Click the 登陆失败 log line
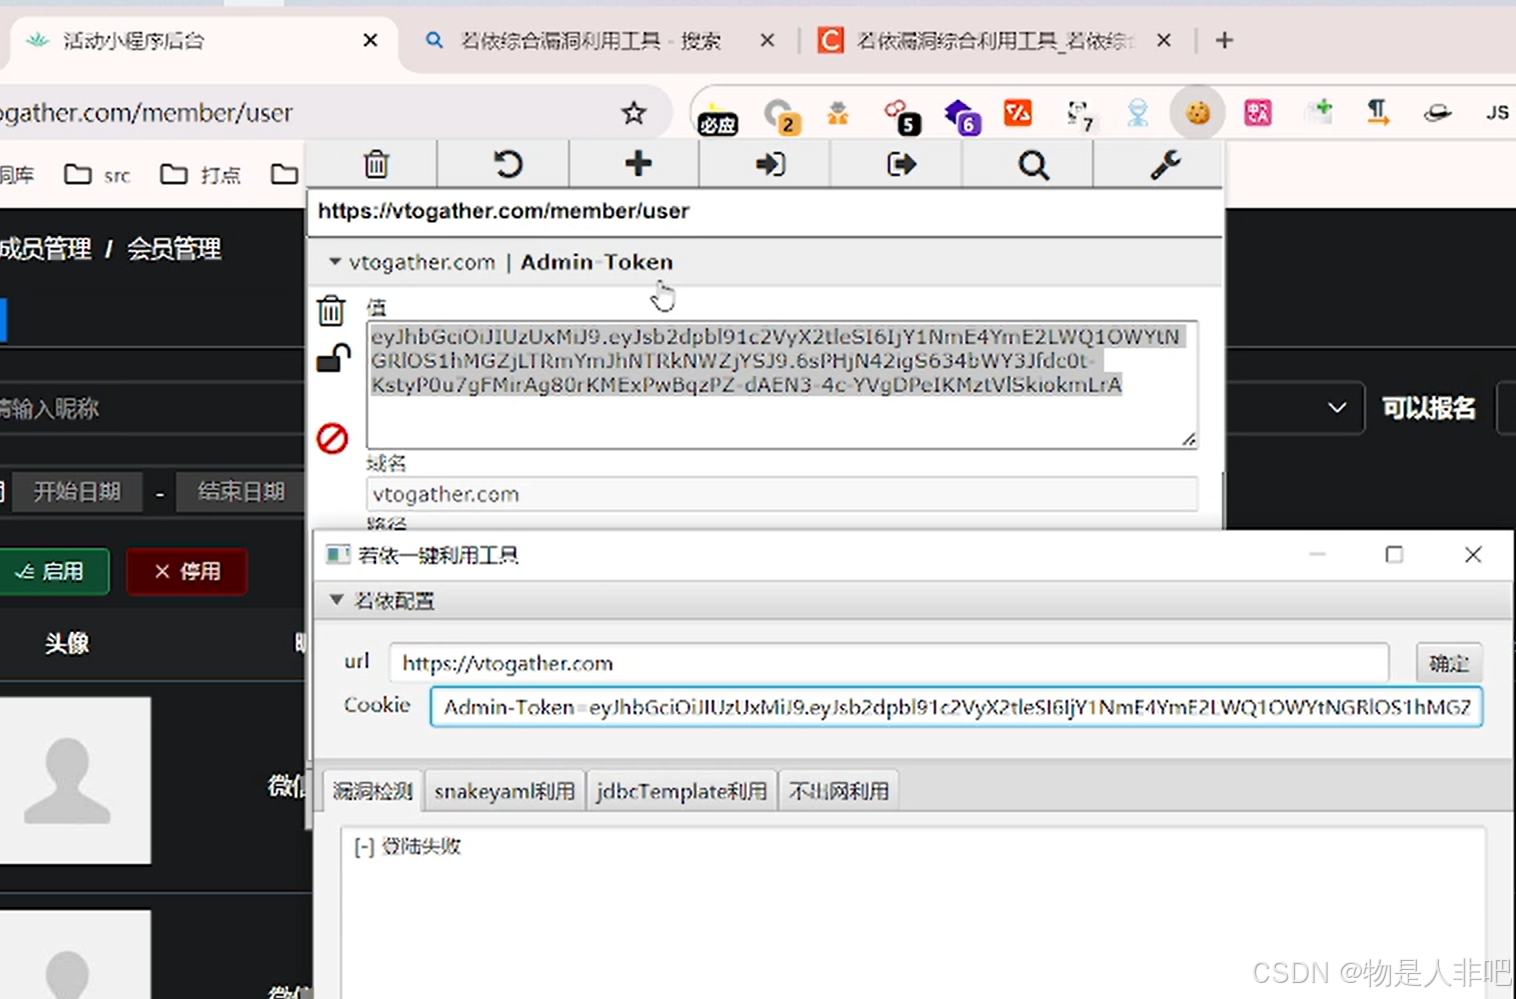Viewport: 1516px width, 999px height. (x=408, y=846)
